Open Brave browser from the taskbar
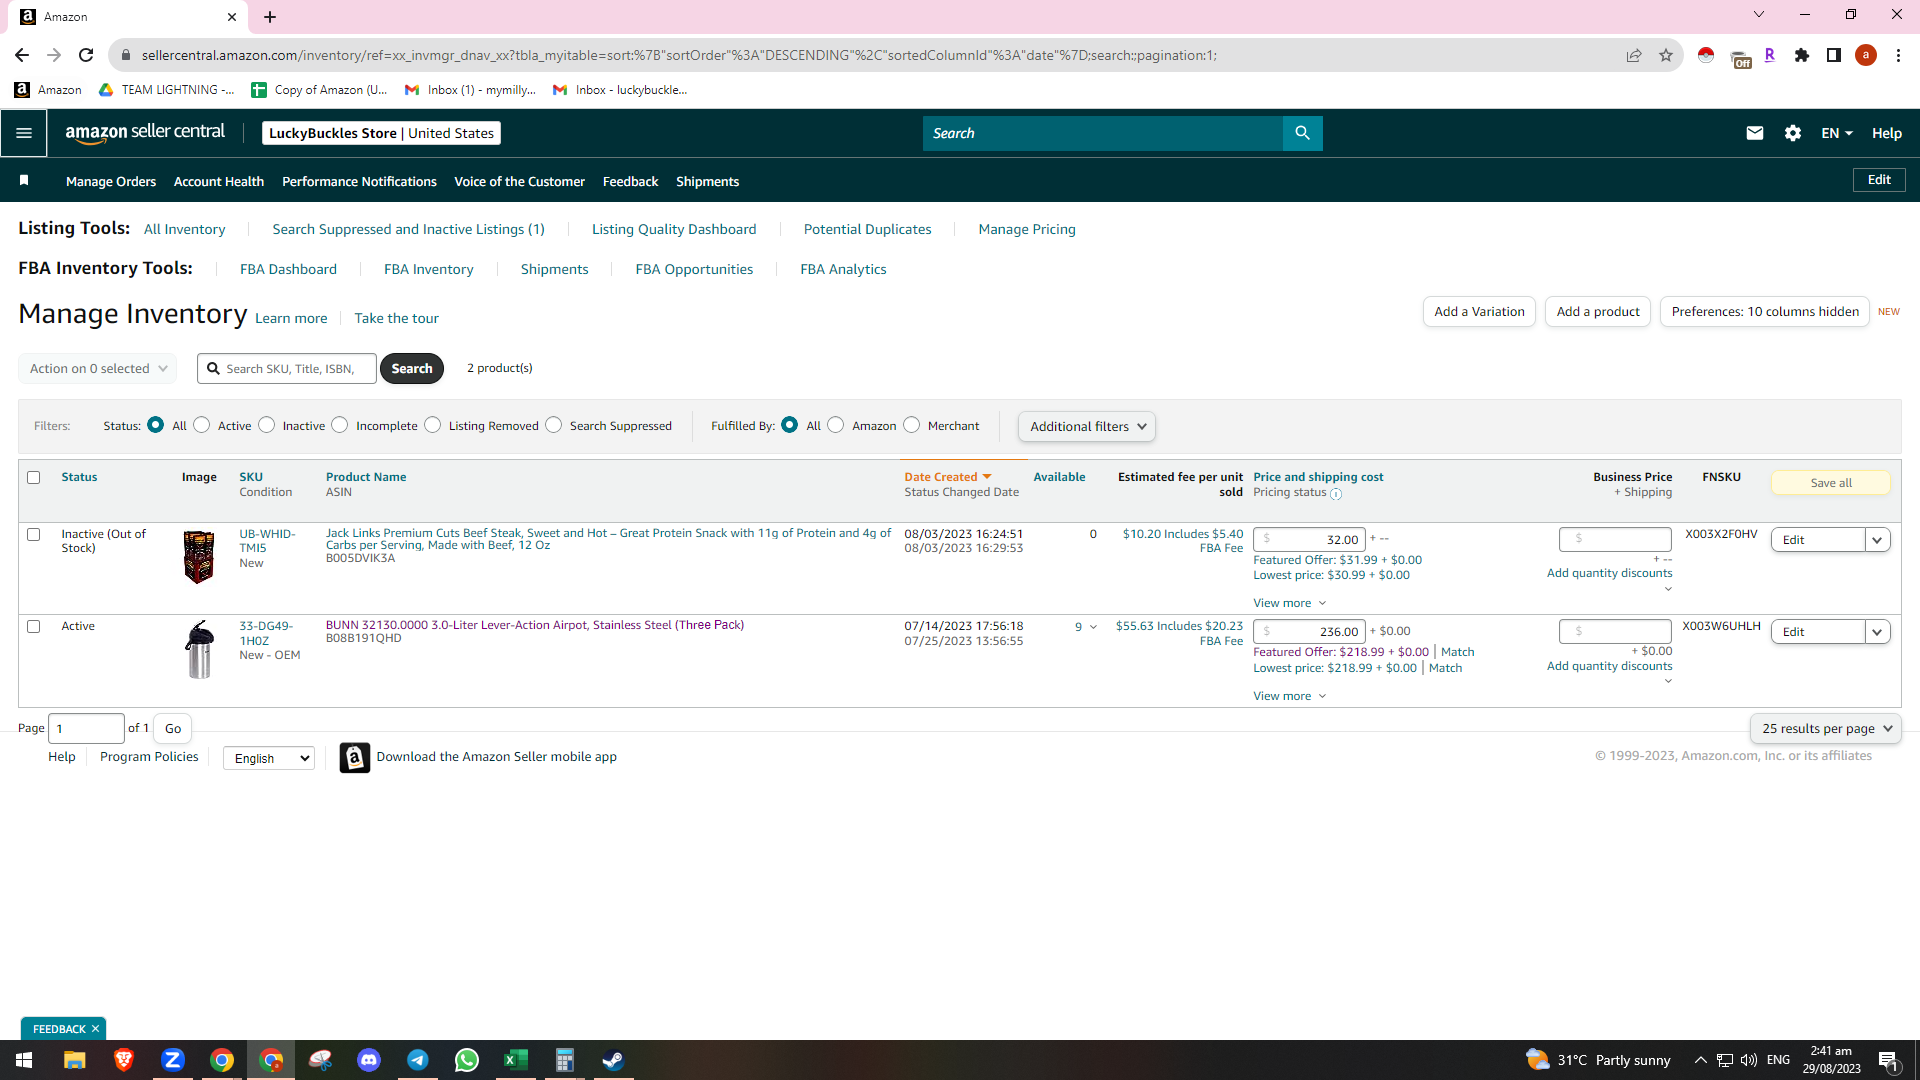This screenshot has height=1080, width=1920. click(124, 1060)
